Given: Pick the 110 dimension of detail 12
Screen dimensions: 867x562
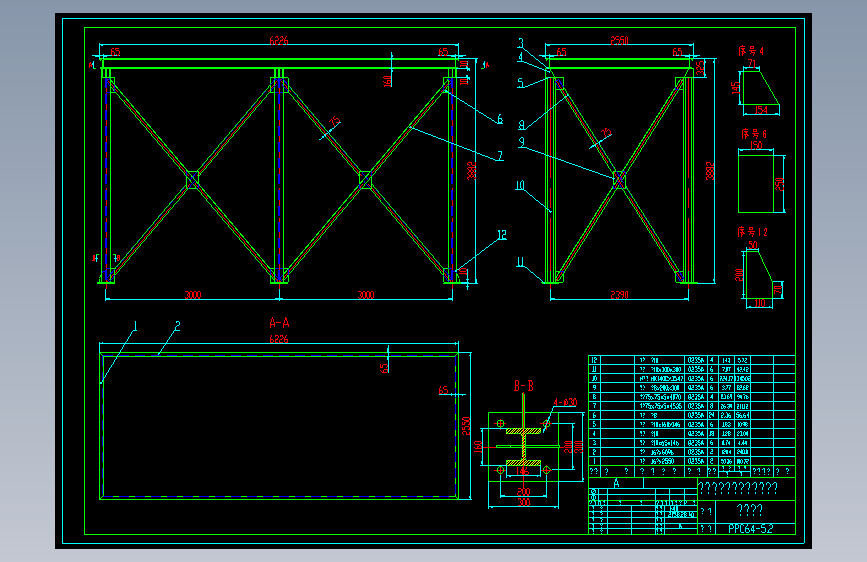Looking at the screenshot, I should (x=760, y=303).
